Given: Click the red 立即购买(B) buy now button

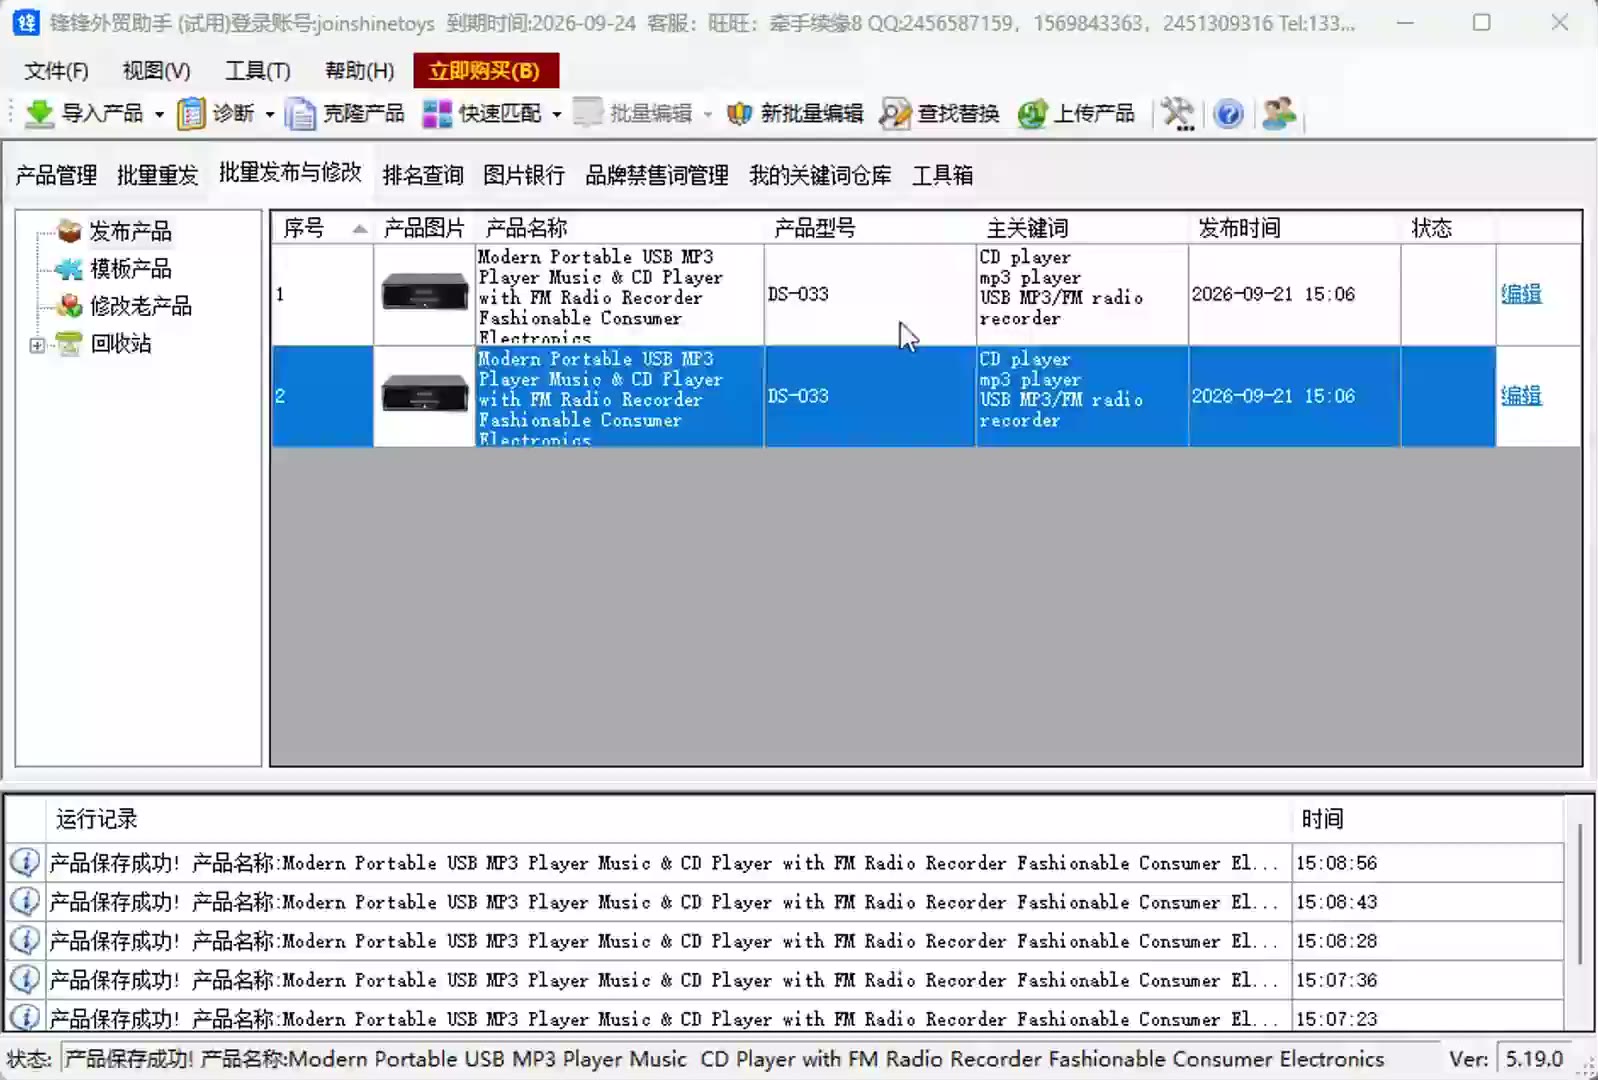Looking at the screenshot, I should coord(485,70).
